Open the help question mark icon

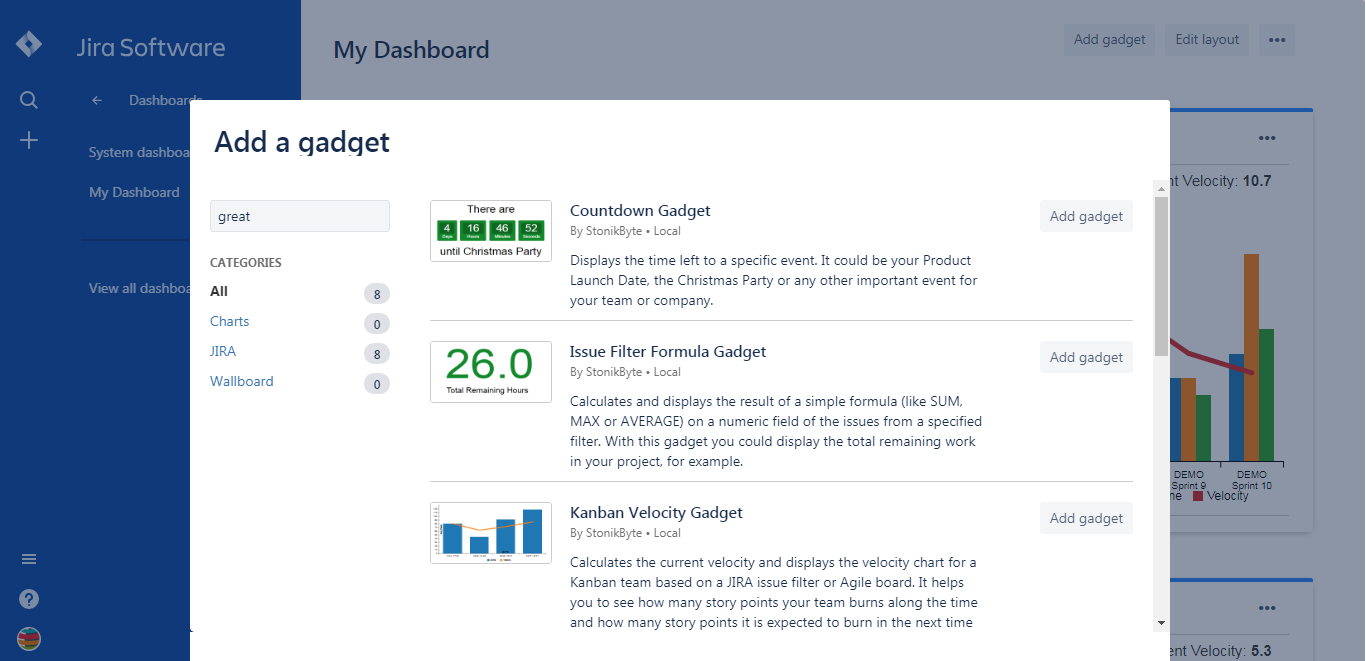coord(29,599)
